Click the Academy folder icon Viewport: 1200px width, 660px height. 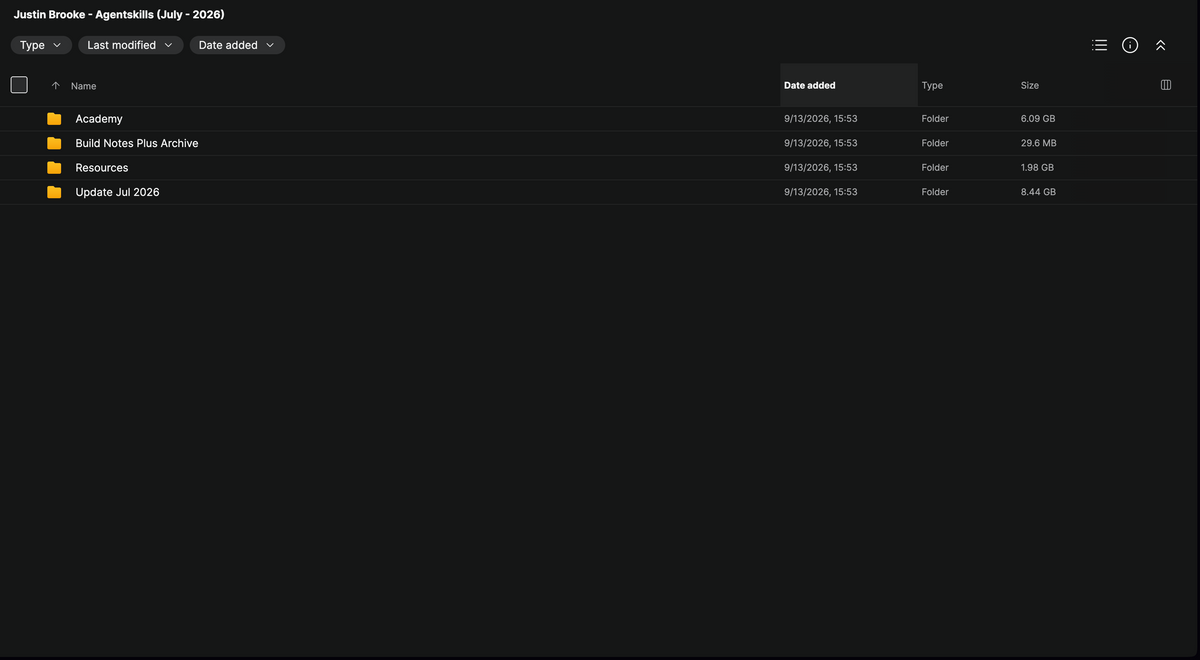click(54, 119)
